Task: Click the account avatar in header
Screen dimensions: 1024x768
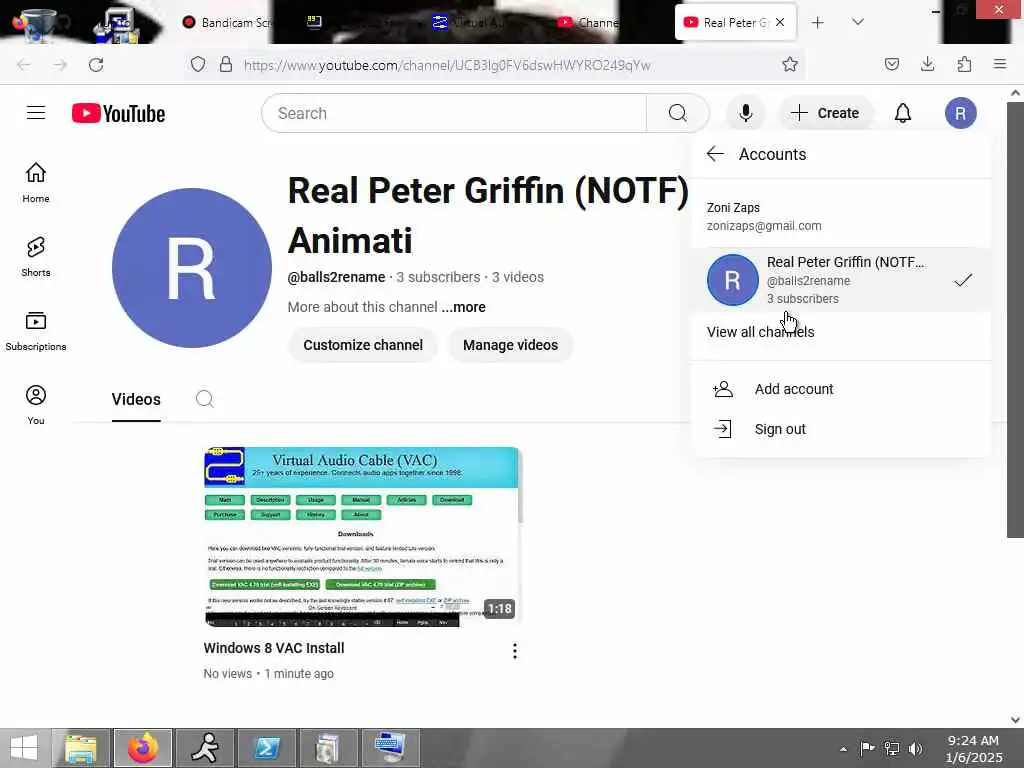Action: click(960, 113)
